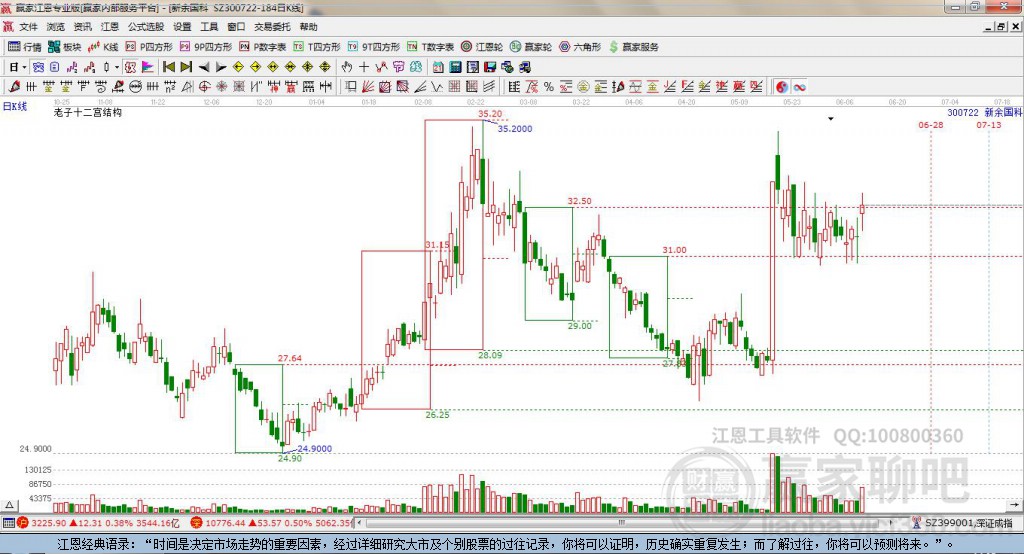The width and height of the screenshot is (1024, 554).
Task: Click the right arrow at volume pane edge
Action: pos(1014,505)
